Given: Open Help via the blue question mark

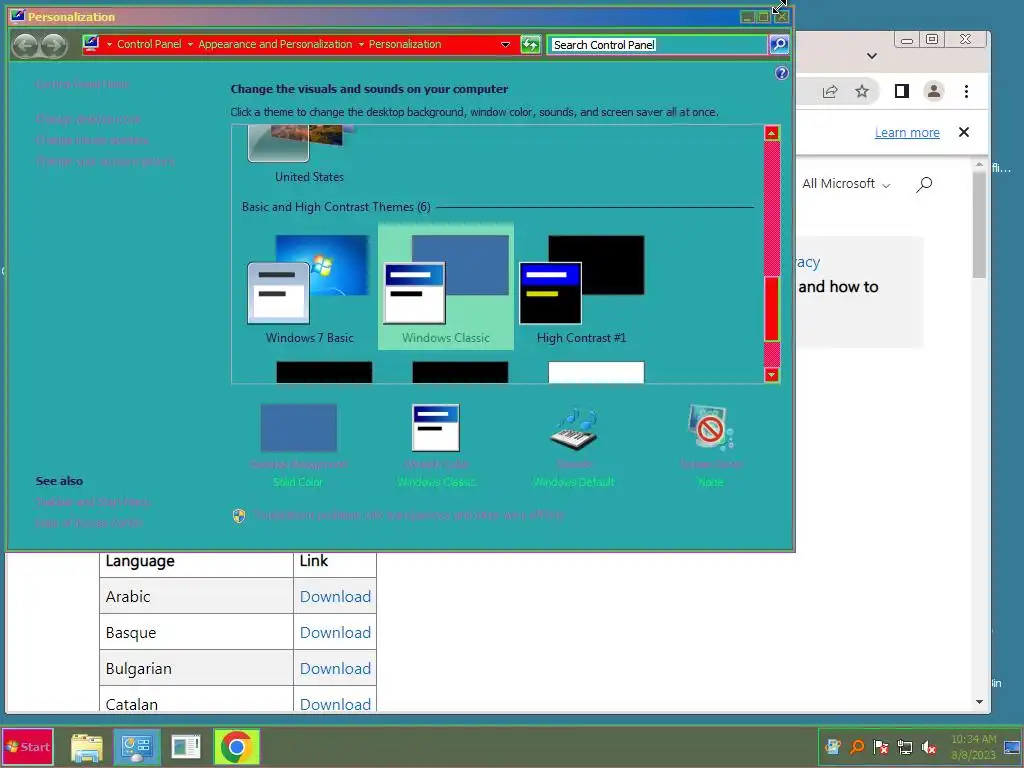Looking at the screenshot, I should 782,73.
